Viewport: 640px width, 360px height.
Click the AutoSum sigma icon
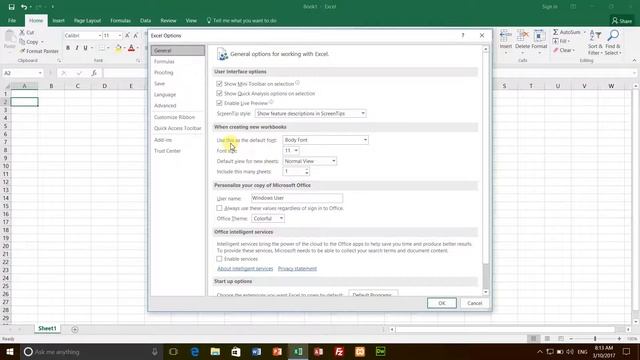coord(556,32)
